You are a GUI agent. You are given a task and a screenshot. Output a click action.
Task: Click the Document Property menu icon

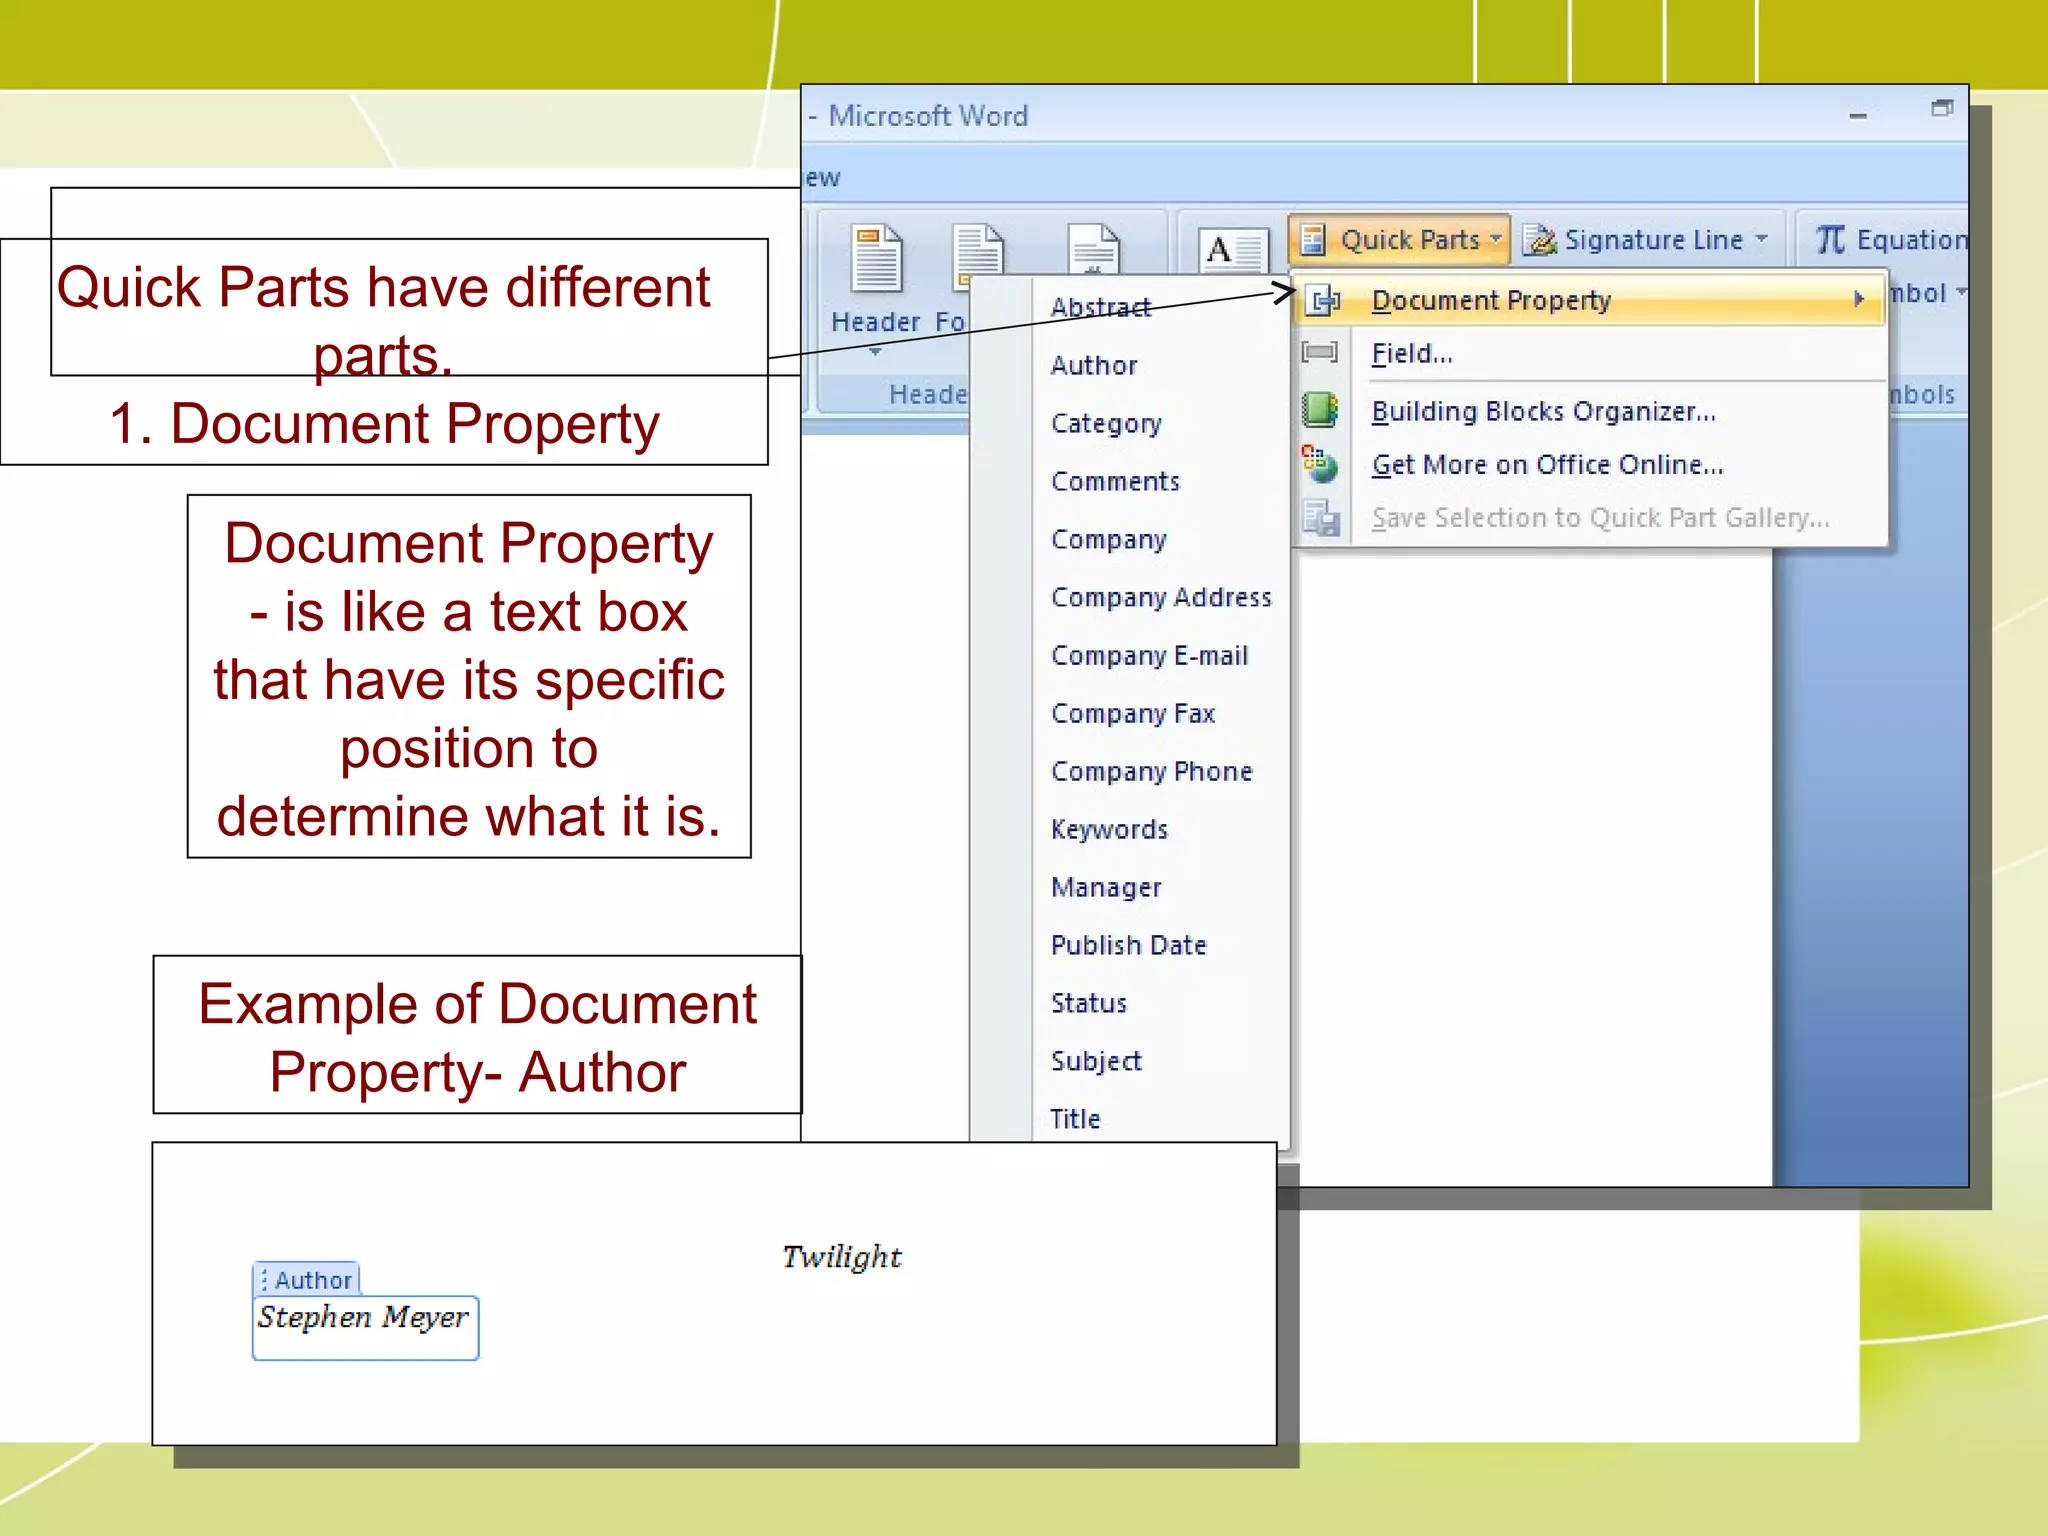click(1323, 300)
